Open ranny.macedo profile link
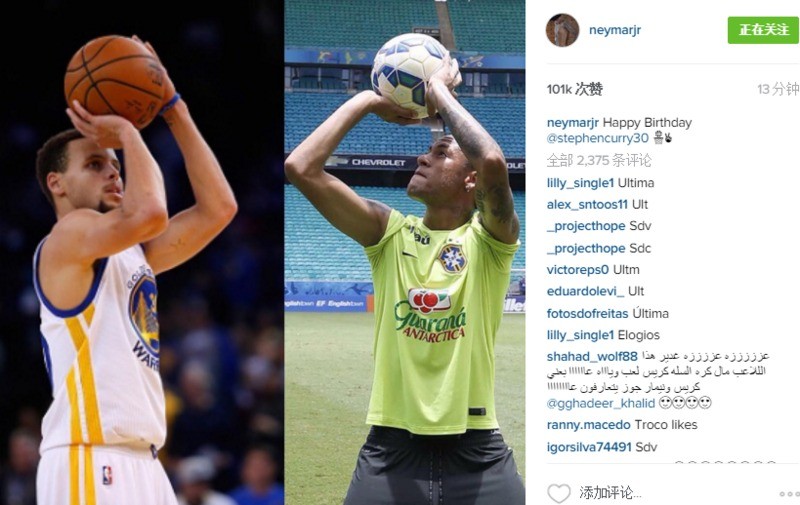Screen dimensions: 800x505 click(x=588, y=425)
